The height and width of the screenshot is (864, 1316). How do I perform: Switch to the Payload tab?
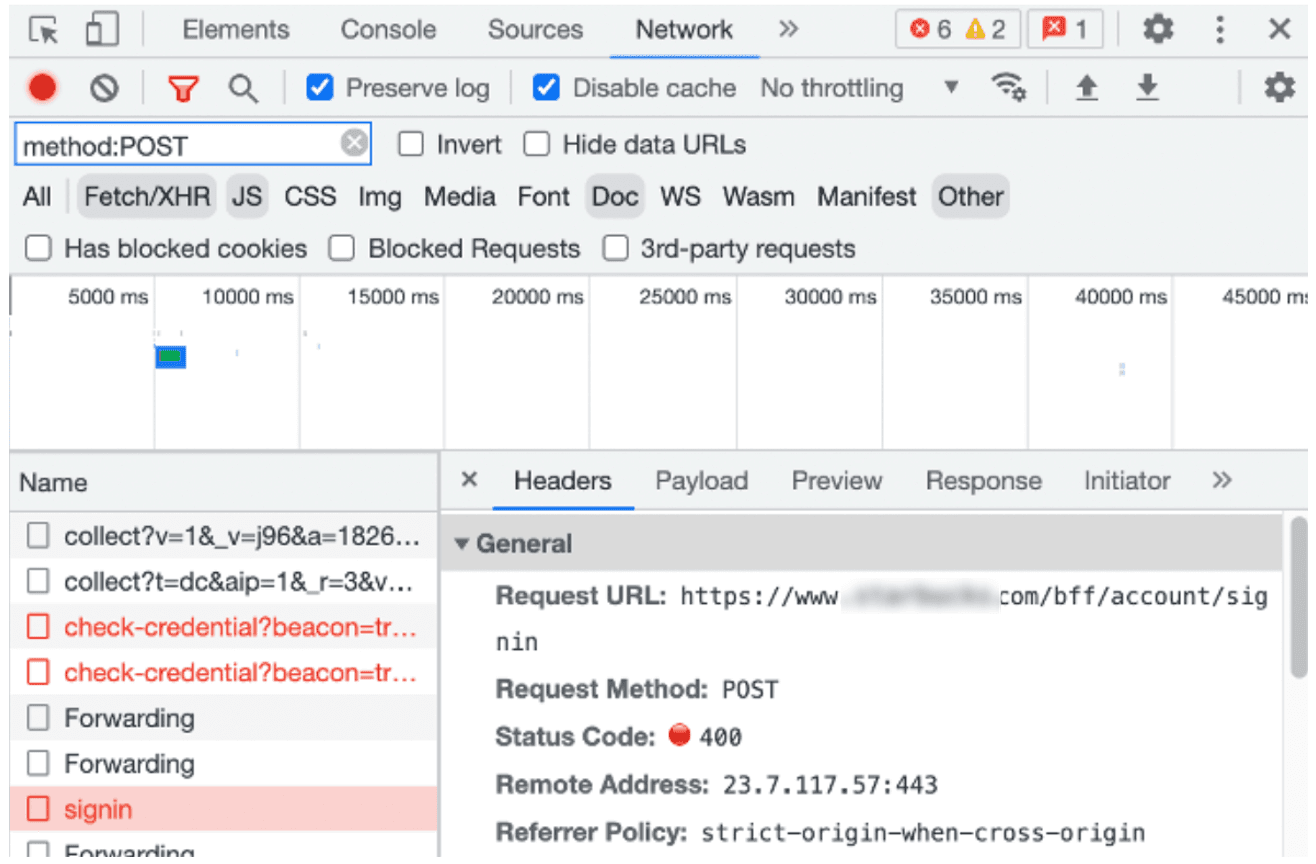pyautogui.click(x=701, y=481)
